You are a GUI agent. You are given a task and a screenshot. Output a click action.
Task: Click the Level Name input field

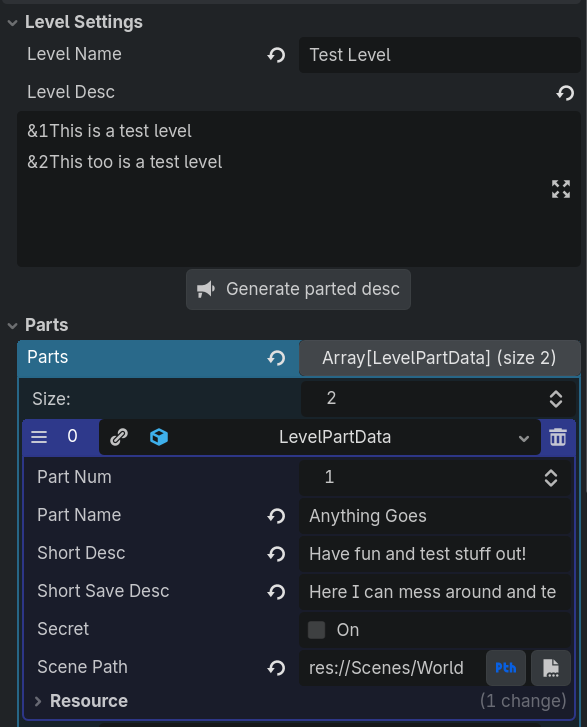440,55
